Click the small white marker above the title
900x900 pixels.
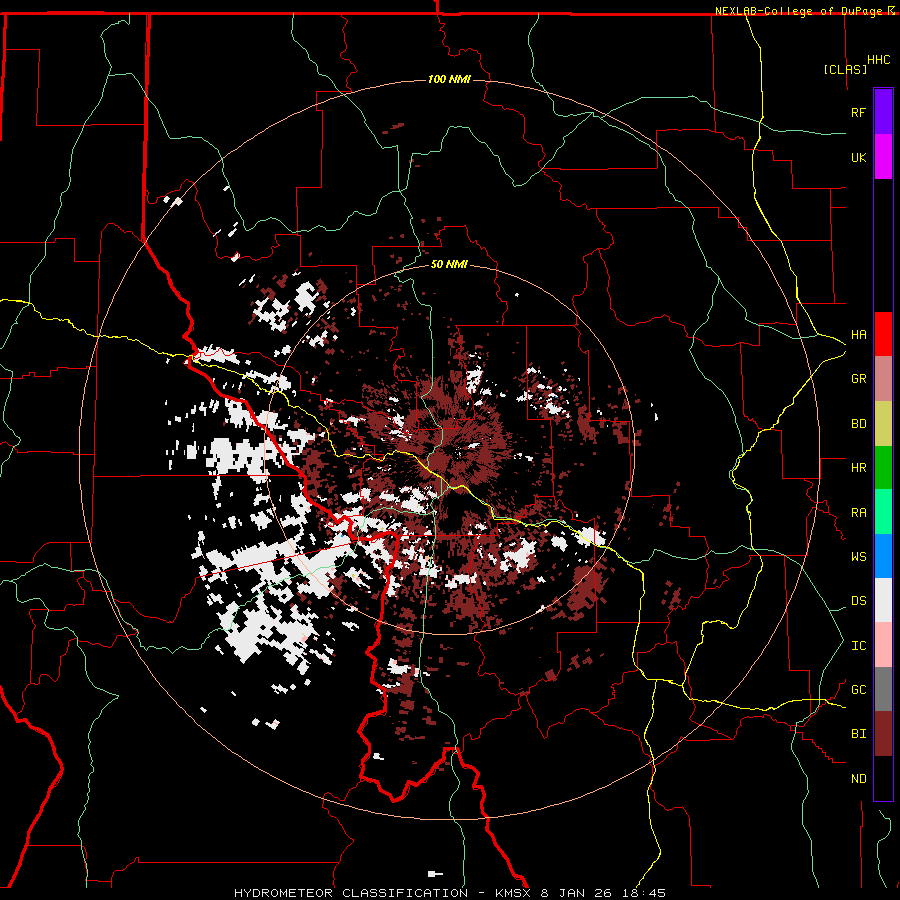coord(435,874)
